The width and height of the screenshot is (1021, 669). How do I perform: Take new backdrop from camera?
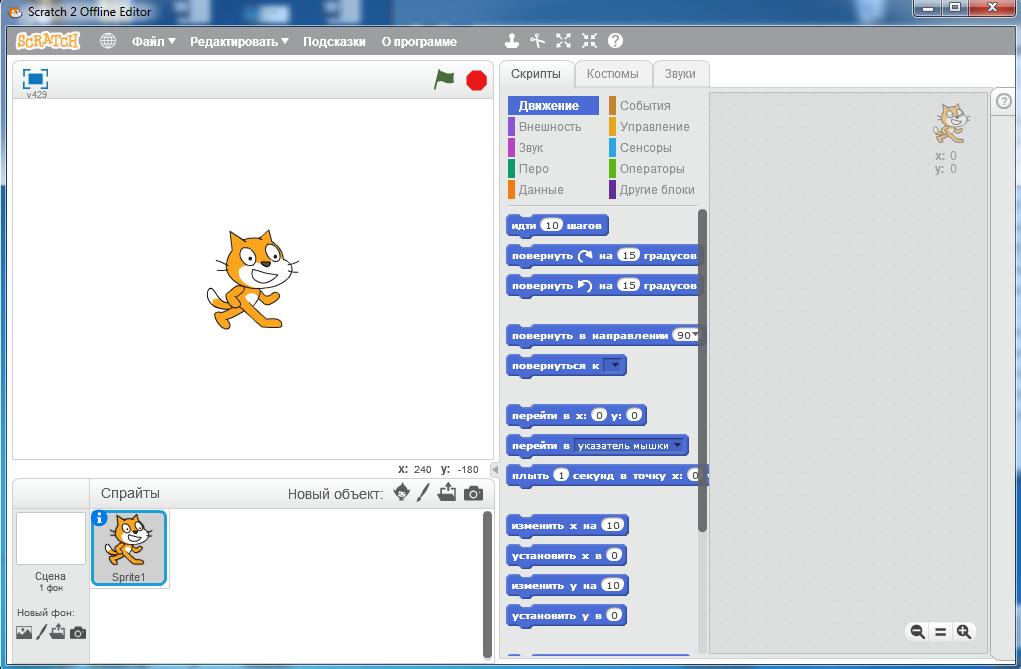point(78,633)
